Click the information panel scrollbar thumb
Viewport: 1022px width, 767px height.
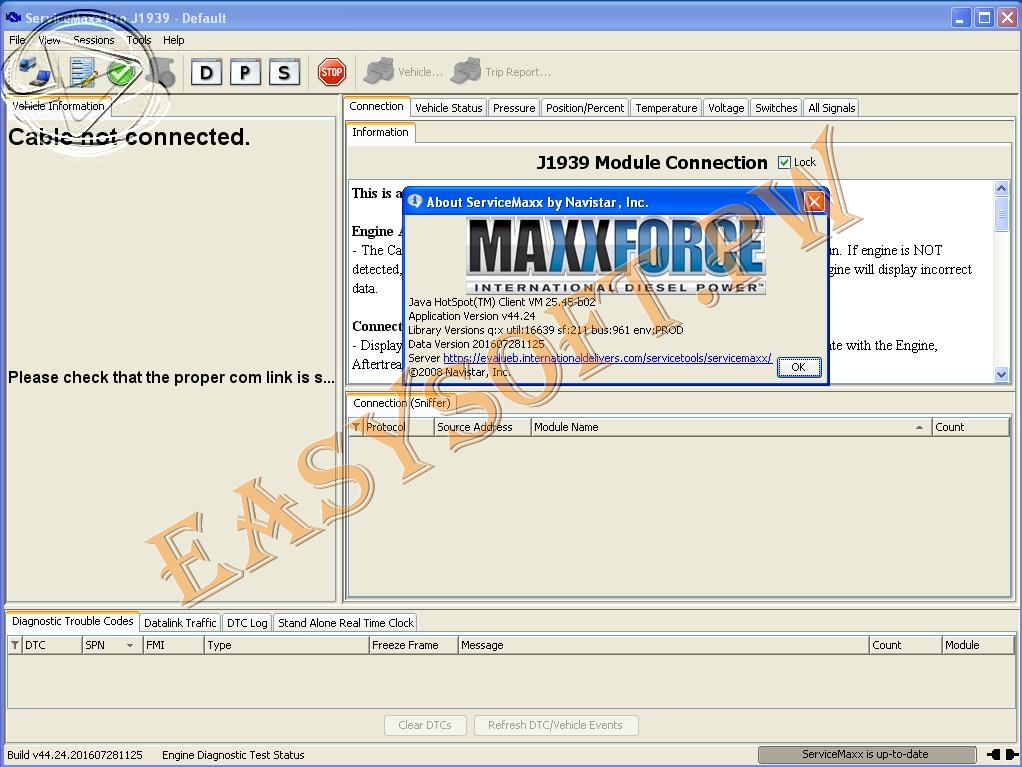pyautogui.click(x=1001, y=215)
